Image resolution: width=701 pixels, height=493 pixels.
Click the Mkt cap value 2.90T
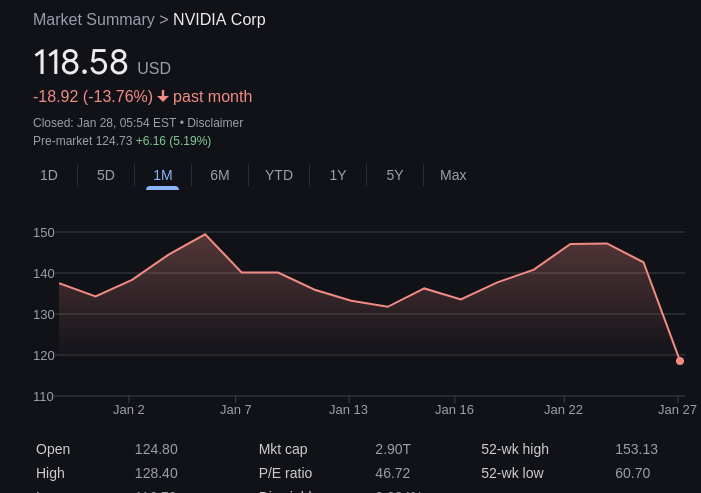[x=393, y=449]
